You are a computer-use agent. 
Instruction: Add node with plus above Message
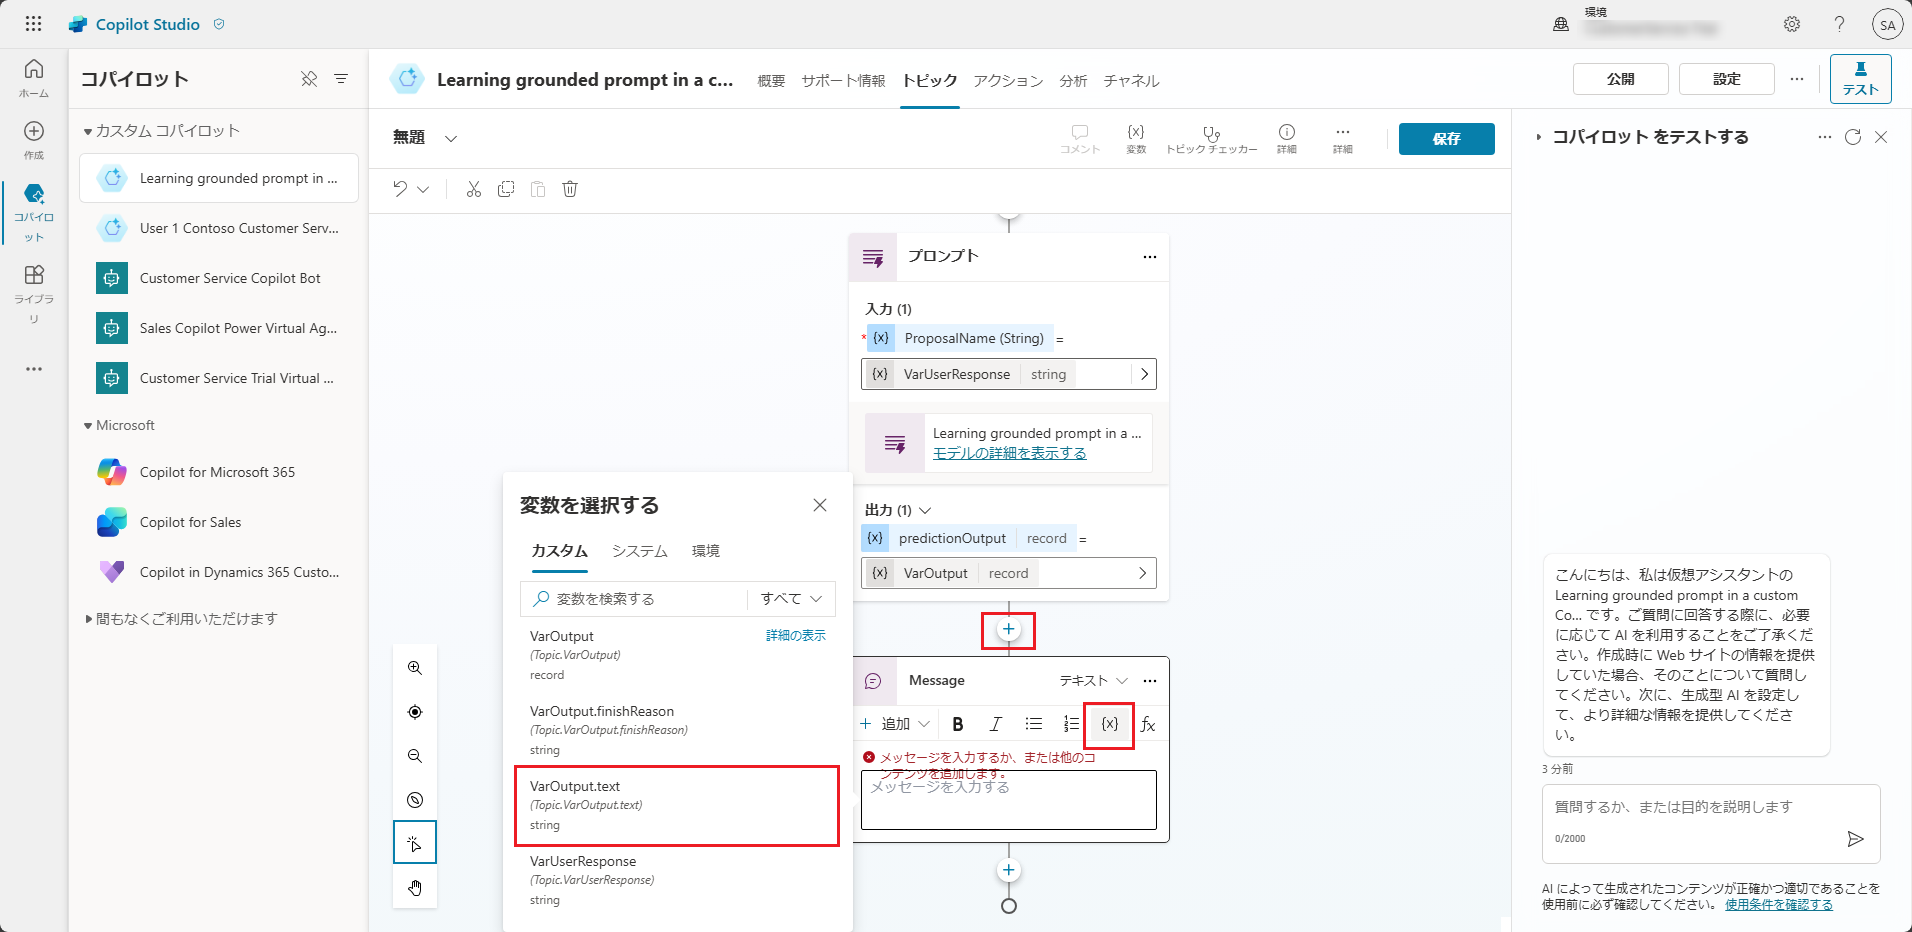(x=1009, y=629)
